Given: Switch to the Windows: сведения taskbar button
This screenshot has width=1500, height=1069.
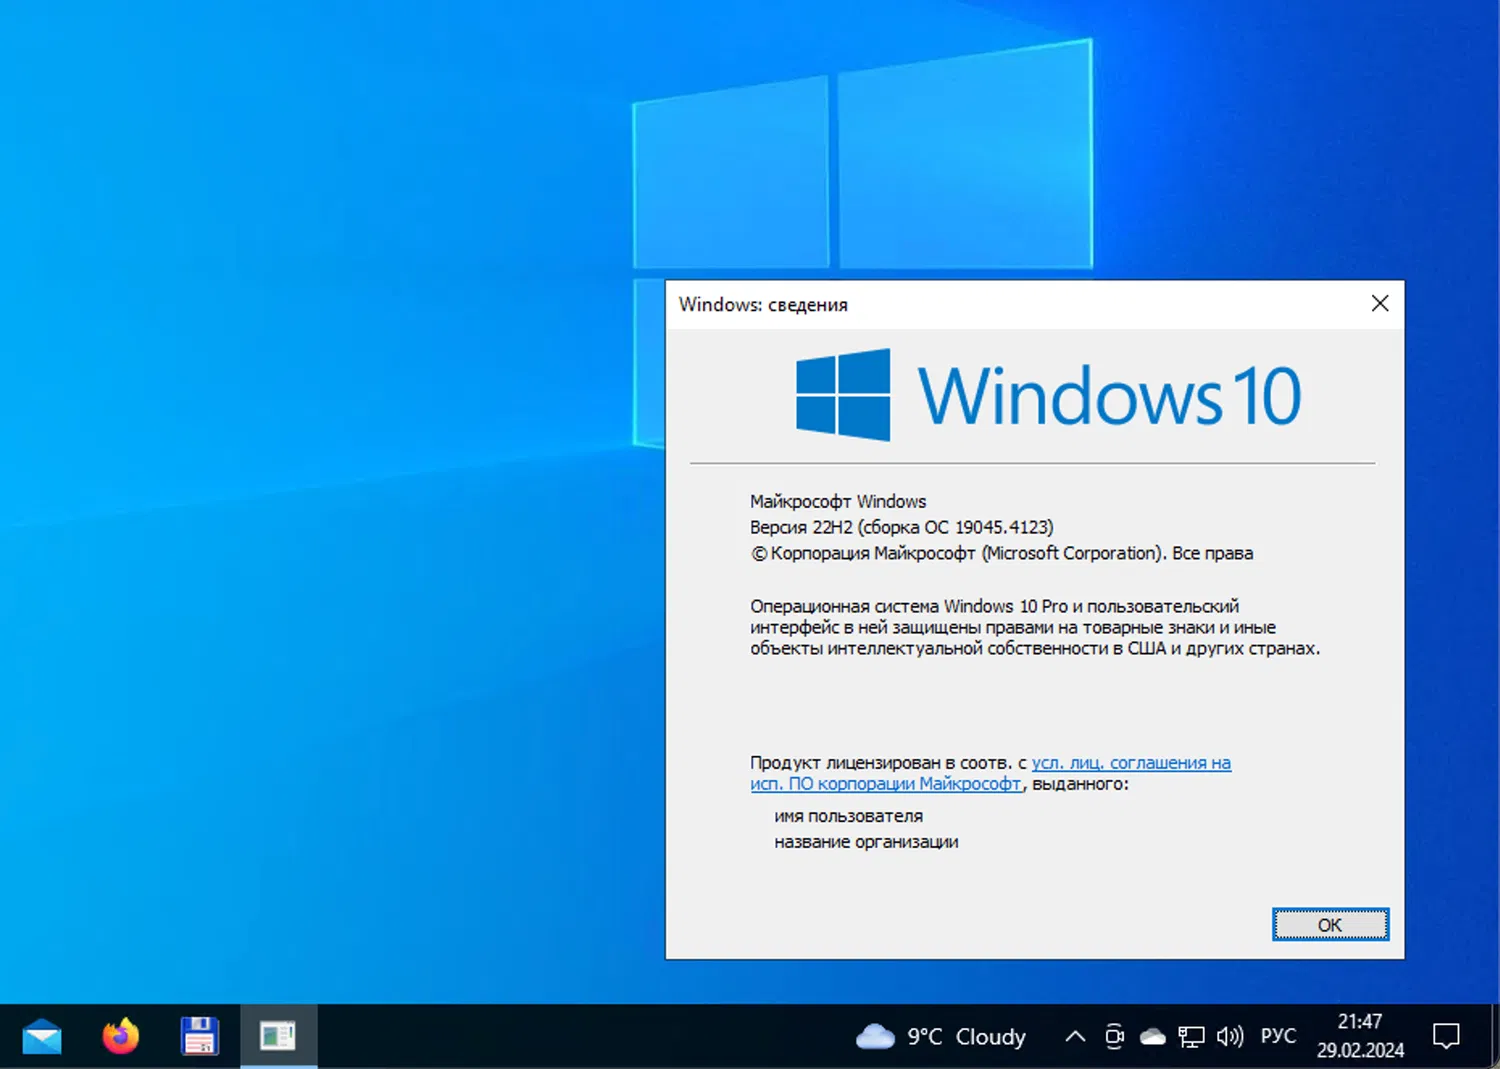Looking at the screenshot, I should point(279,1036).
